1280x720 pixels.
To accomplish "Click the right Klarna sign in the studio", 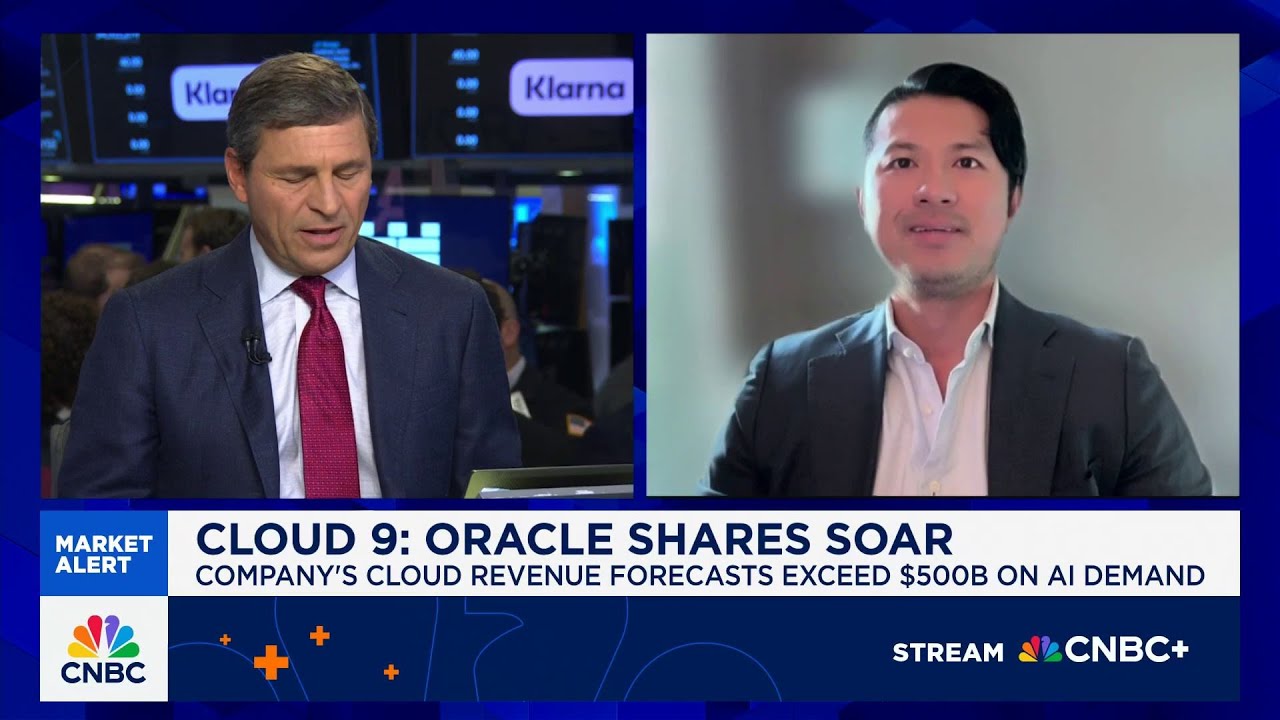I will 571,88.
